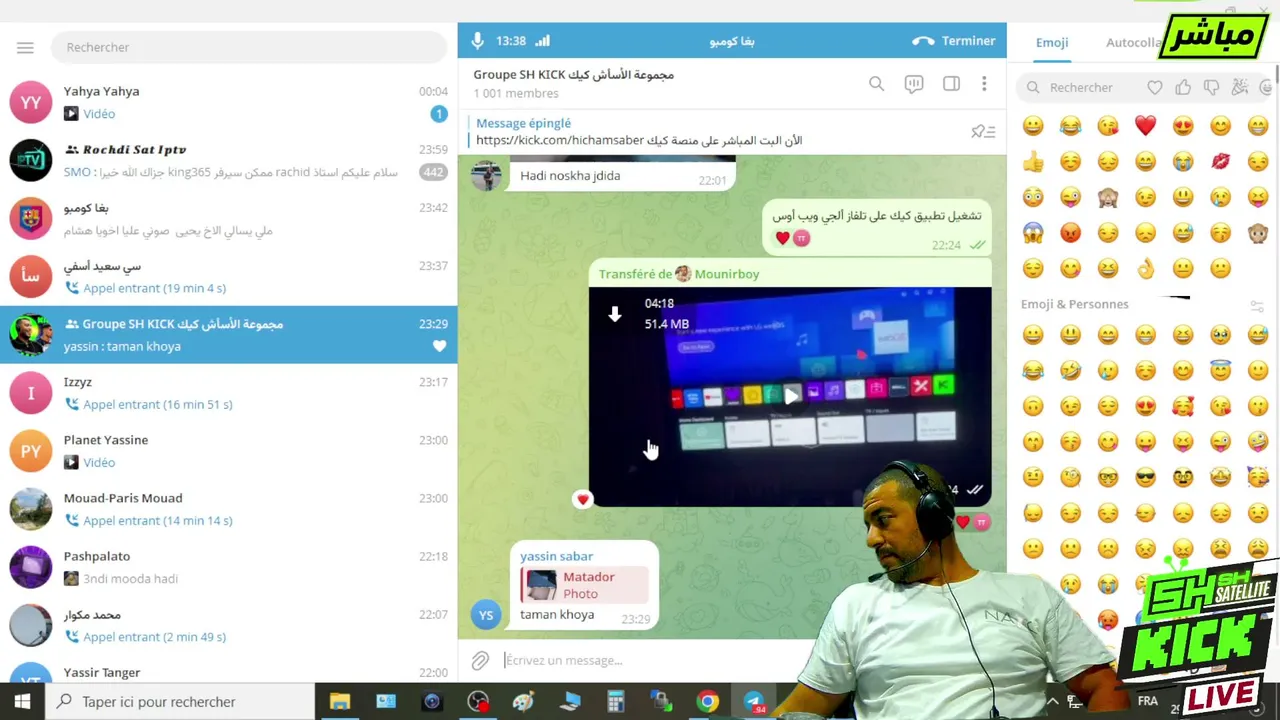
Task: Open Telegram from the taskbar
Action: 754,702
